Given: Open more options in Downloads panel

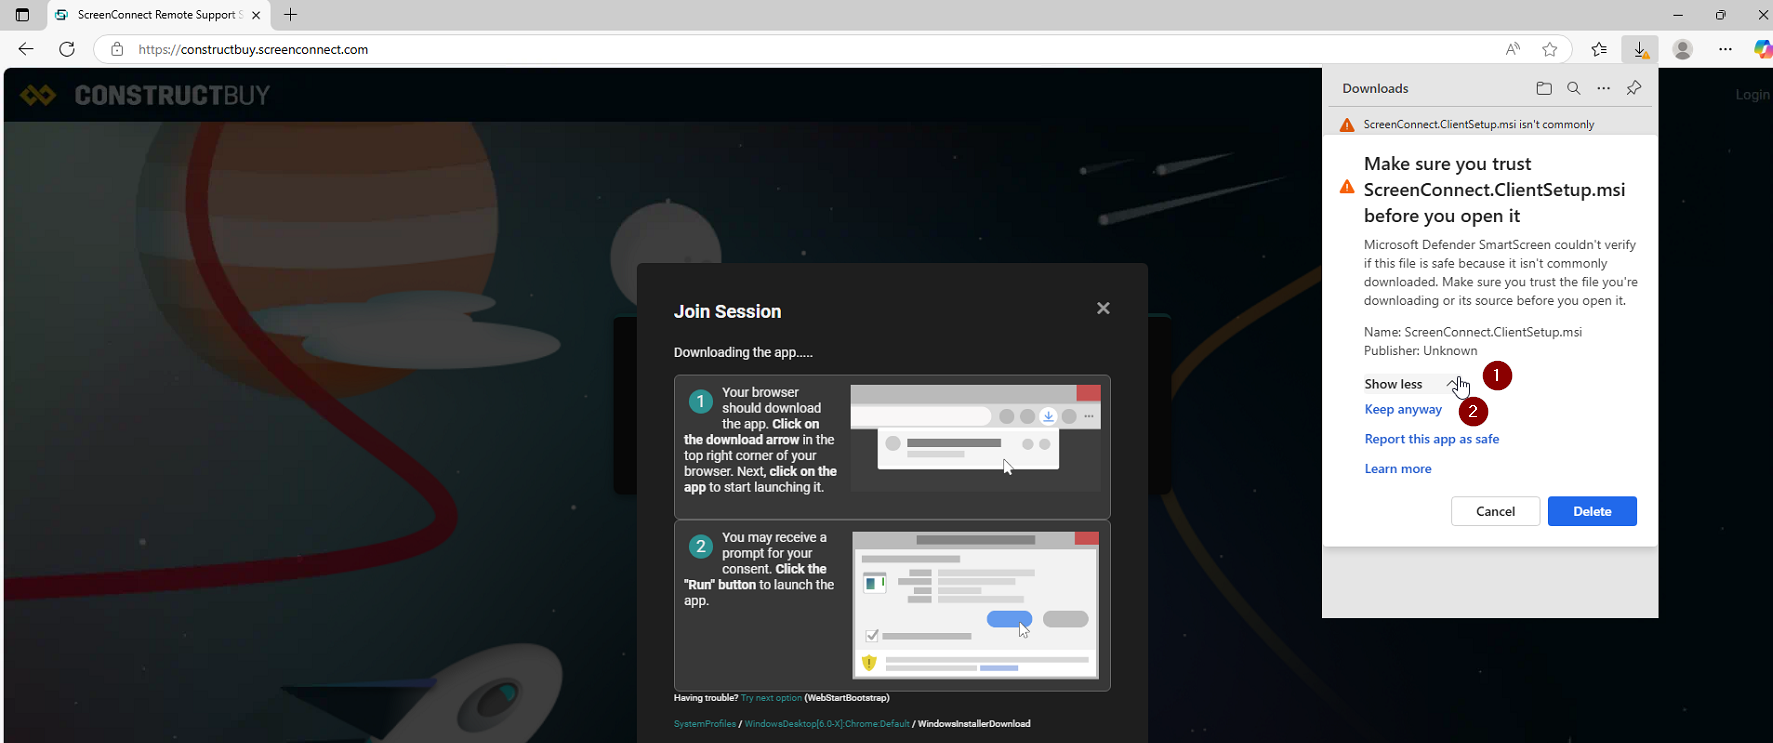Looking at the screenshot, I should coord(1604,88).
